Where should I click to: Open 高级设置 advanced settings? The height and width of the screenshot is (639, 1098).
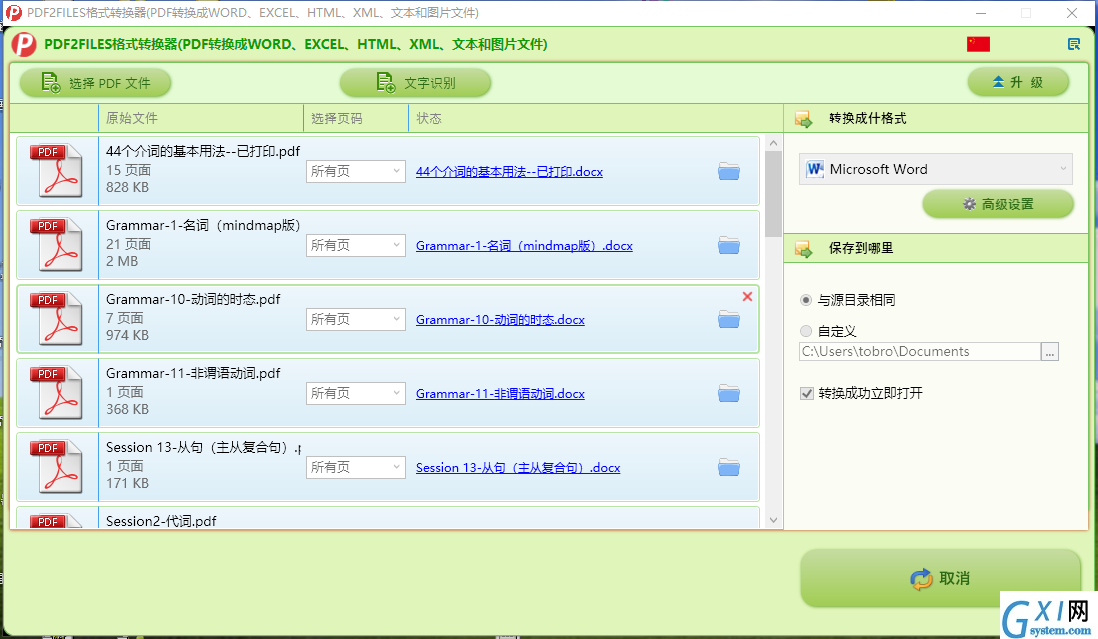(x=998, y=204)
